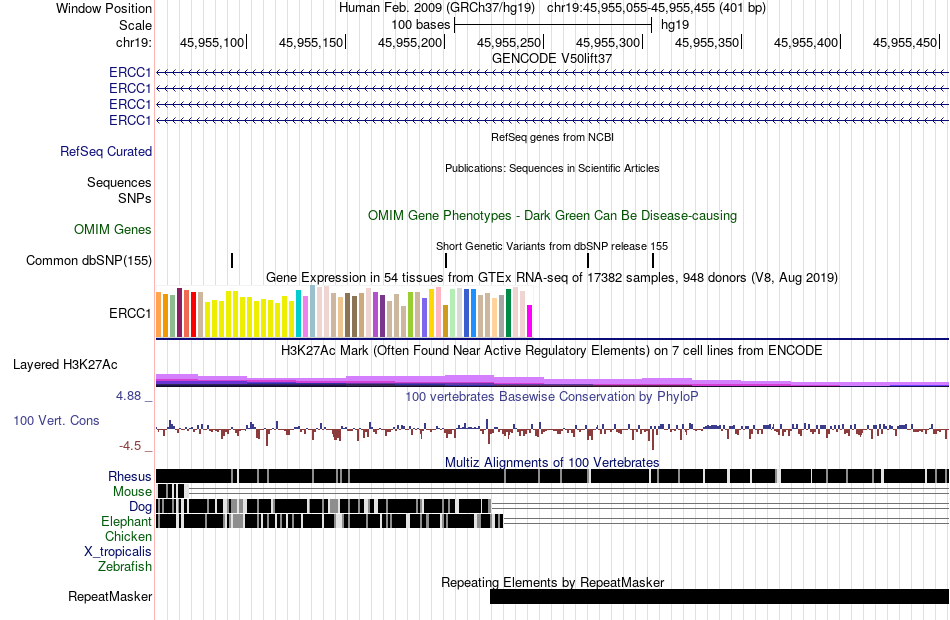The height and width of the screenshot is (620, 950).
Task: Open 100 vertebrates Basewise Conservation by PhyloP title
Action: [552, 397]
